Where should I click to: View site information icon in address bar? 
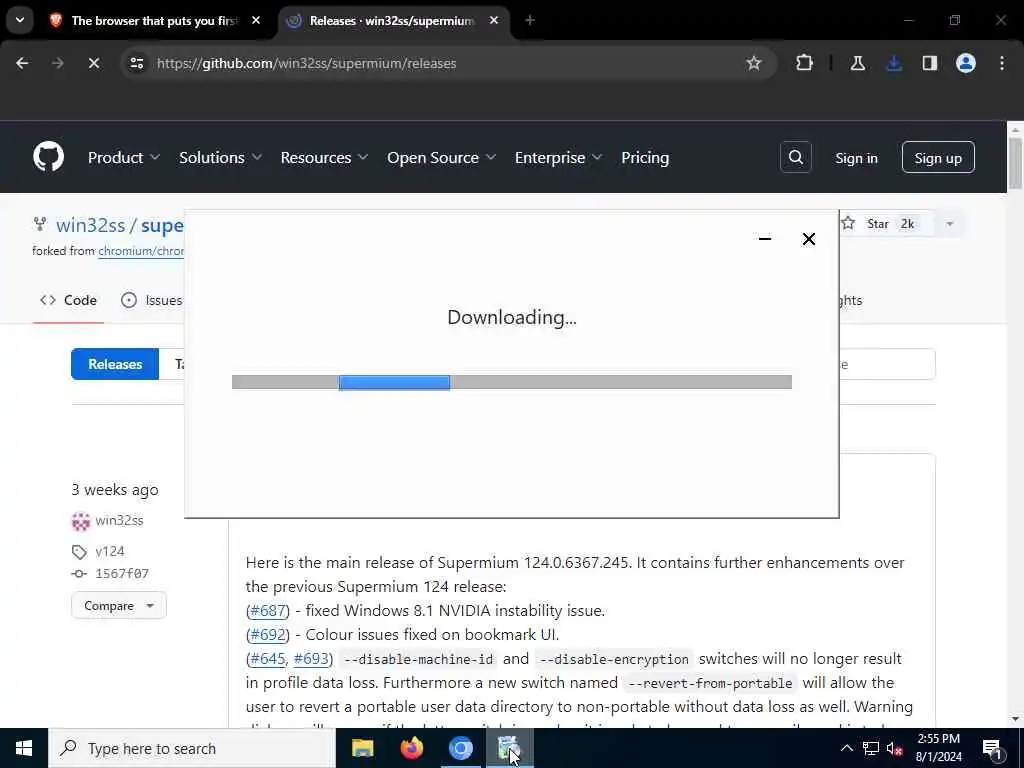(x=136, y=63)
